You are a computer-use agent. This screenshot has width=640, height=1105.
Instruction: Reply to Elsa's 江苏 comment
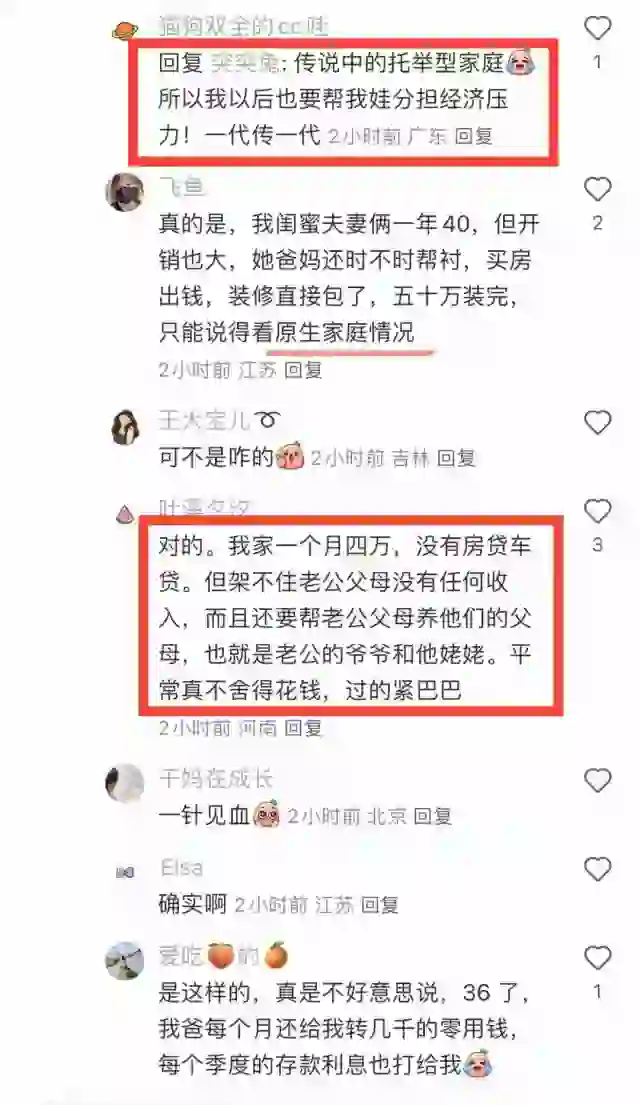[379, 905]
